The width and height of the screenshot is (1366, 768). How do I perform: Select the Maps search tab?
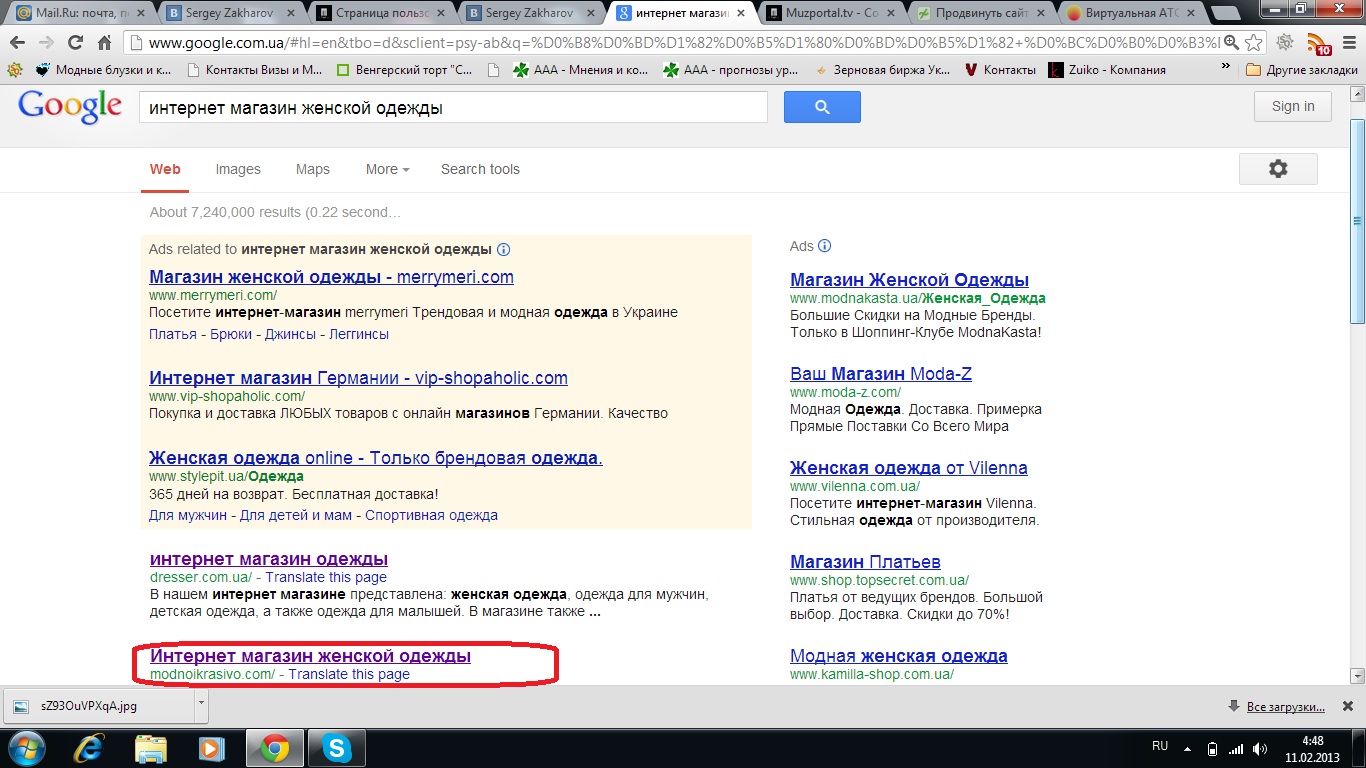(312, 169)
